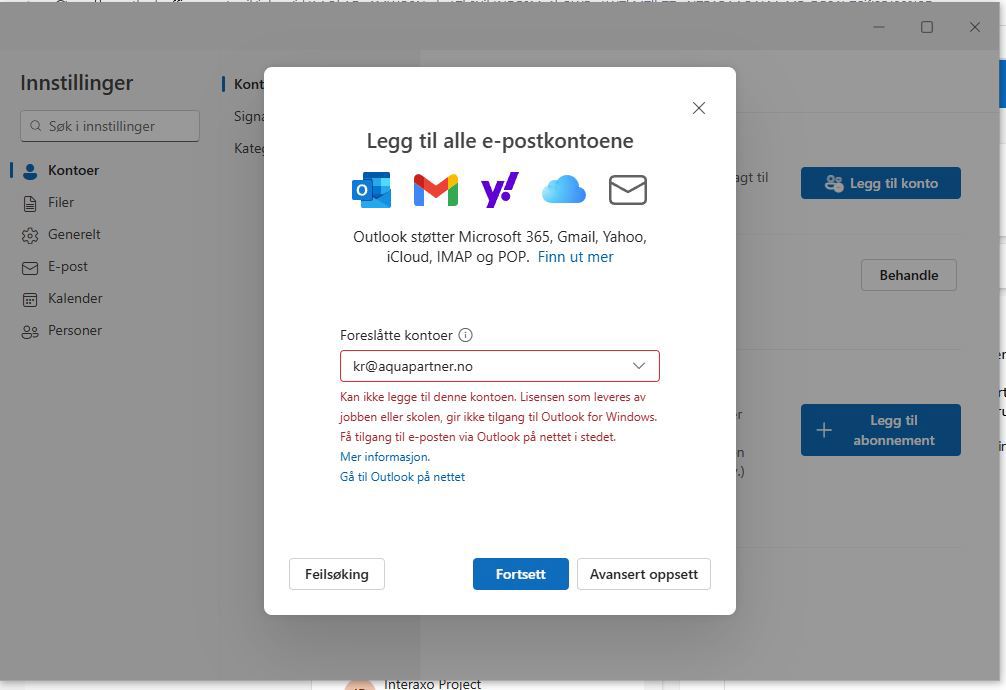
Task: Click the Personer people icon
Action: click(x=30, y=332)
